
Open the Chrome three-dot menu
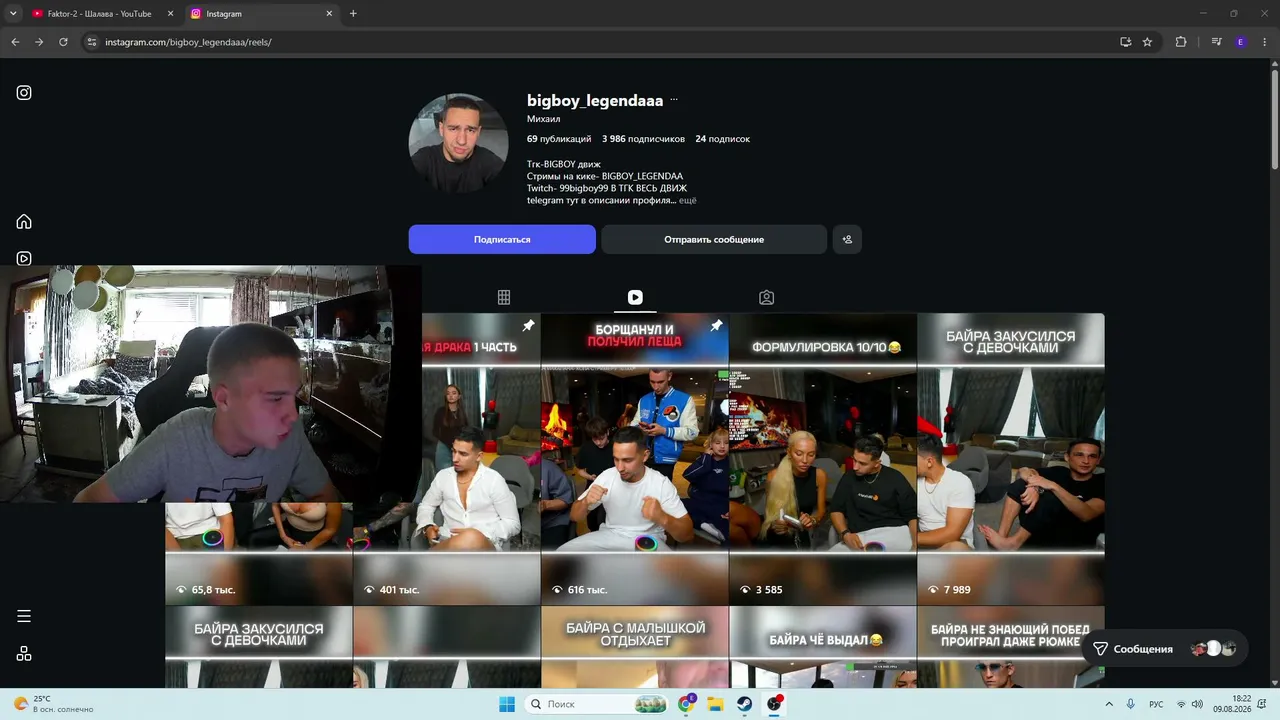click(x=1265, y=42)
